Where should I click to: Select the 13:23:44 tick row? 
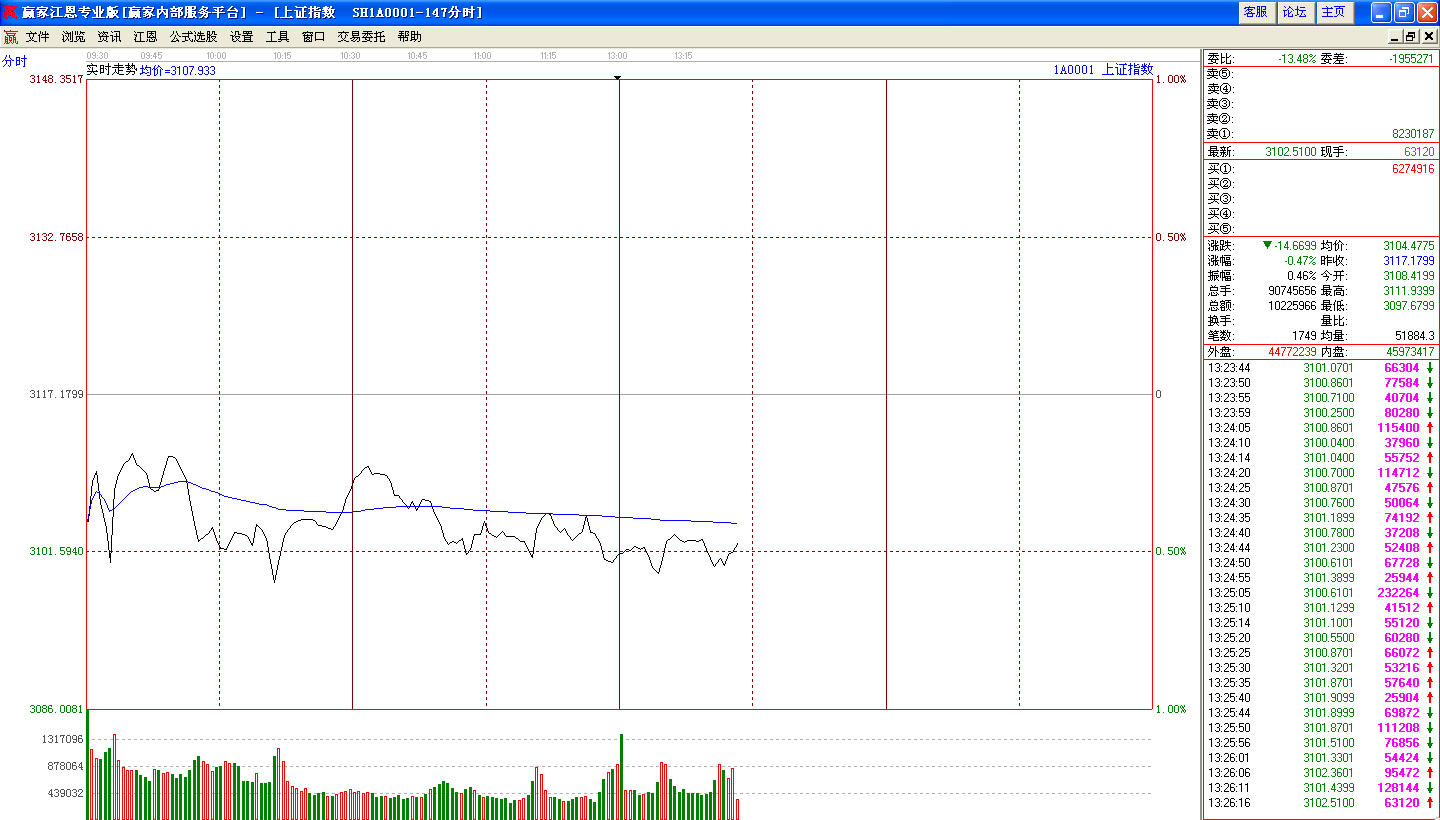[x=1321, y=367]
